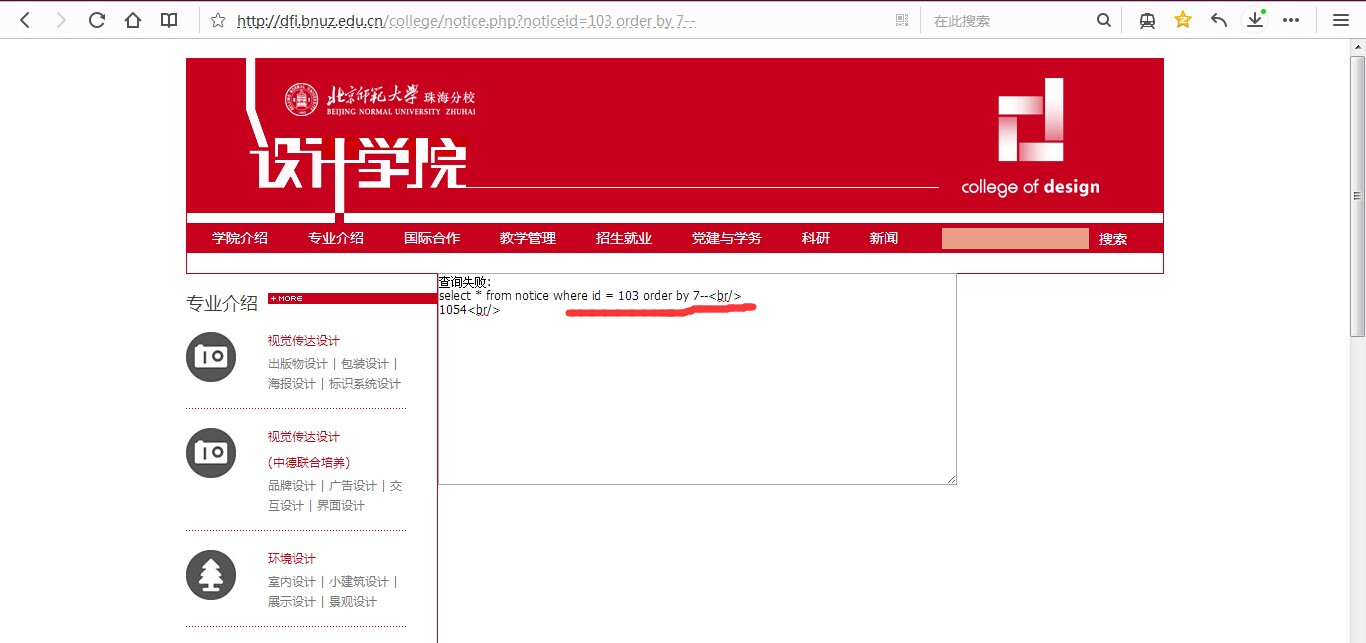
Task: Click the 小建筑设计 text
Action: click(359, 582)
